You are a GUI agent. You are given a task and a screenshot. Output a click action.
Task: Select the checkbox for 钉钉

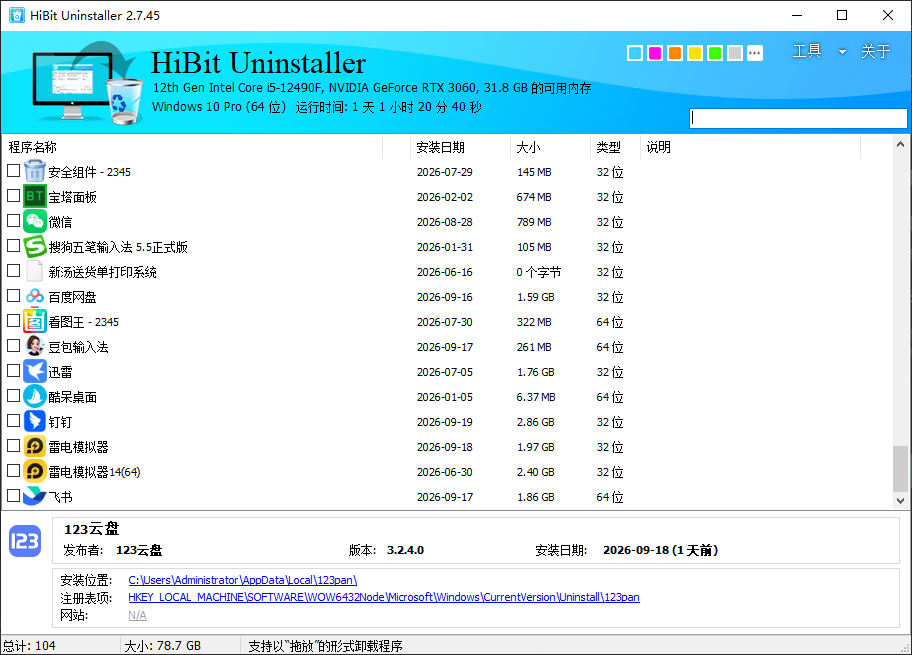coord(13,421)
